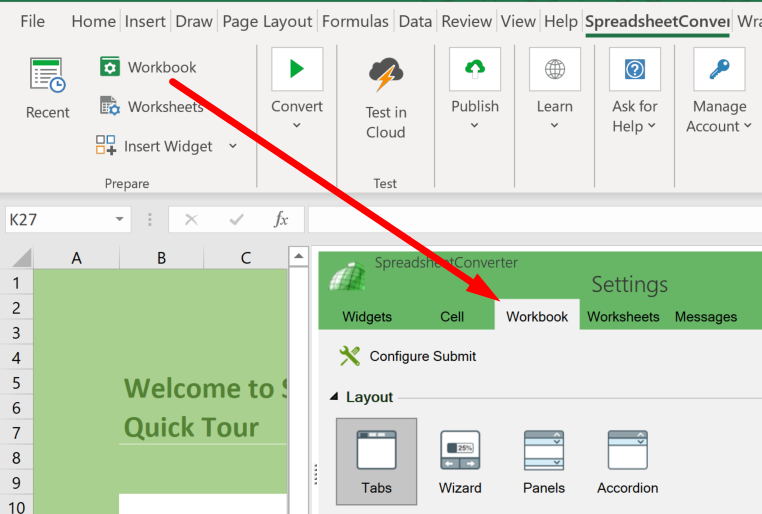
Task: Click the Worksheets settings icon
Action: [x=110, y=106]
